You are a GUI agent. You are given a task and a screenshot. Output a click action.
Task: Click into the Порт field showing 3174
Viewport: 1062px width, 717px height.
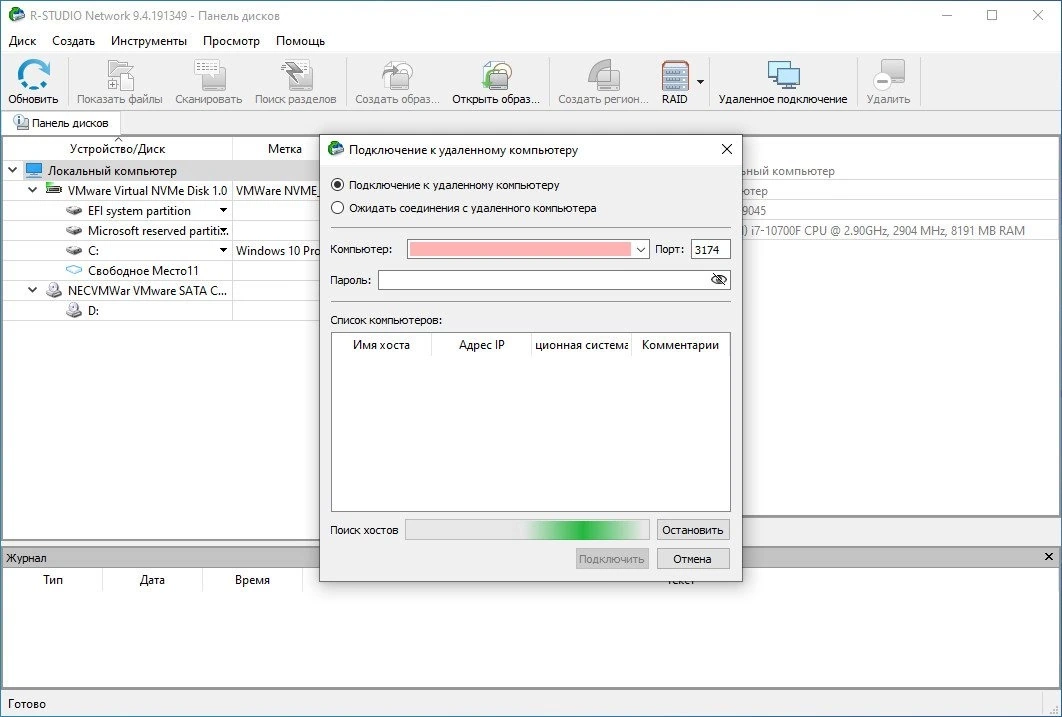[x=710, y=250]
